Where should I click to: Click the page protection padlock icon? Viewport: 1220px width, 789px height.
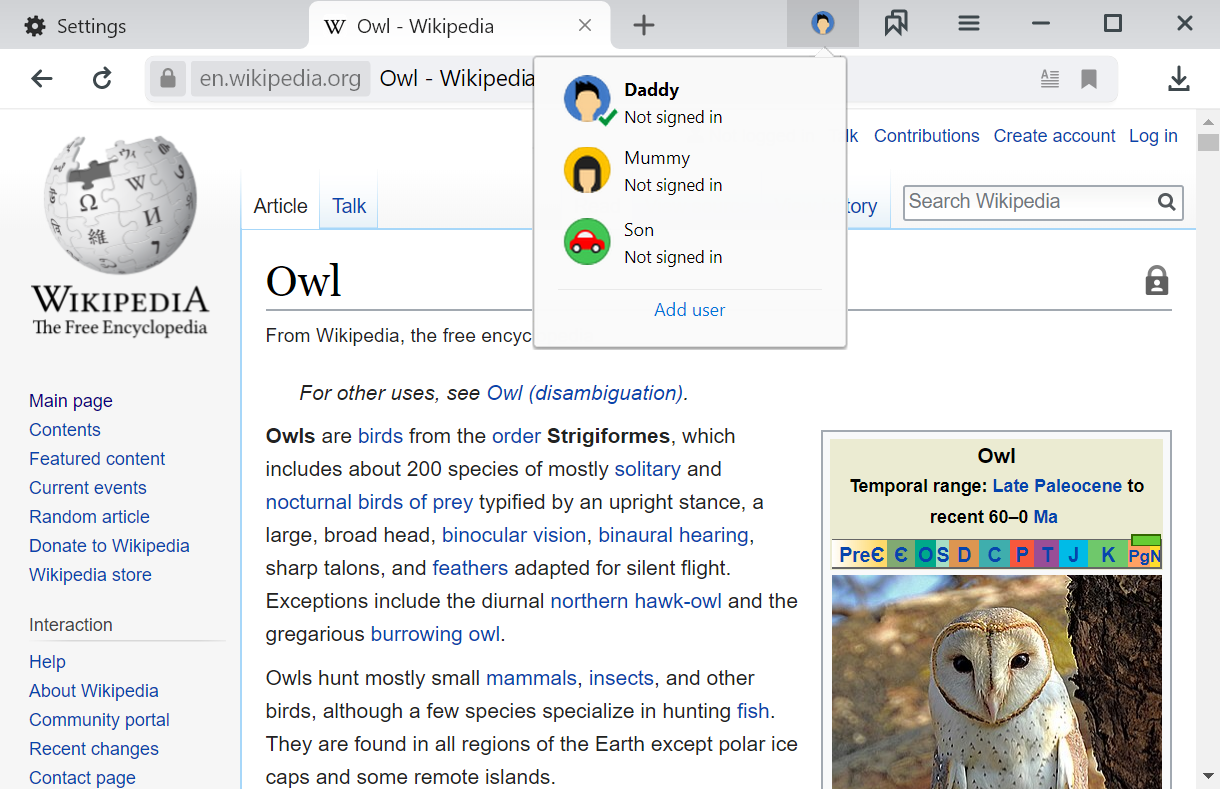[x=1157, y=281]
